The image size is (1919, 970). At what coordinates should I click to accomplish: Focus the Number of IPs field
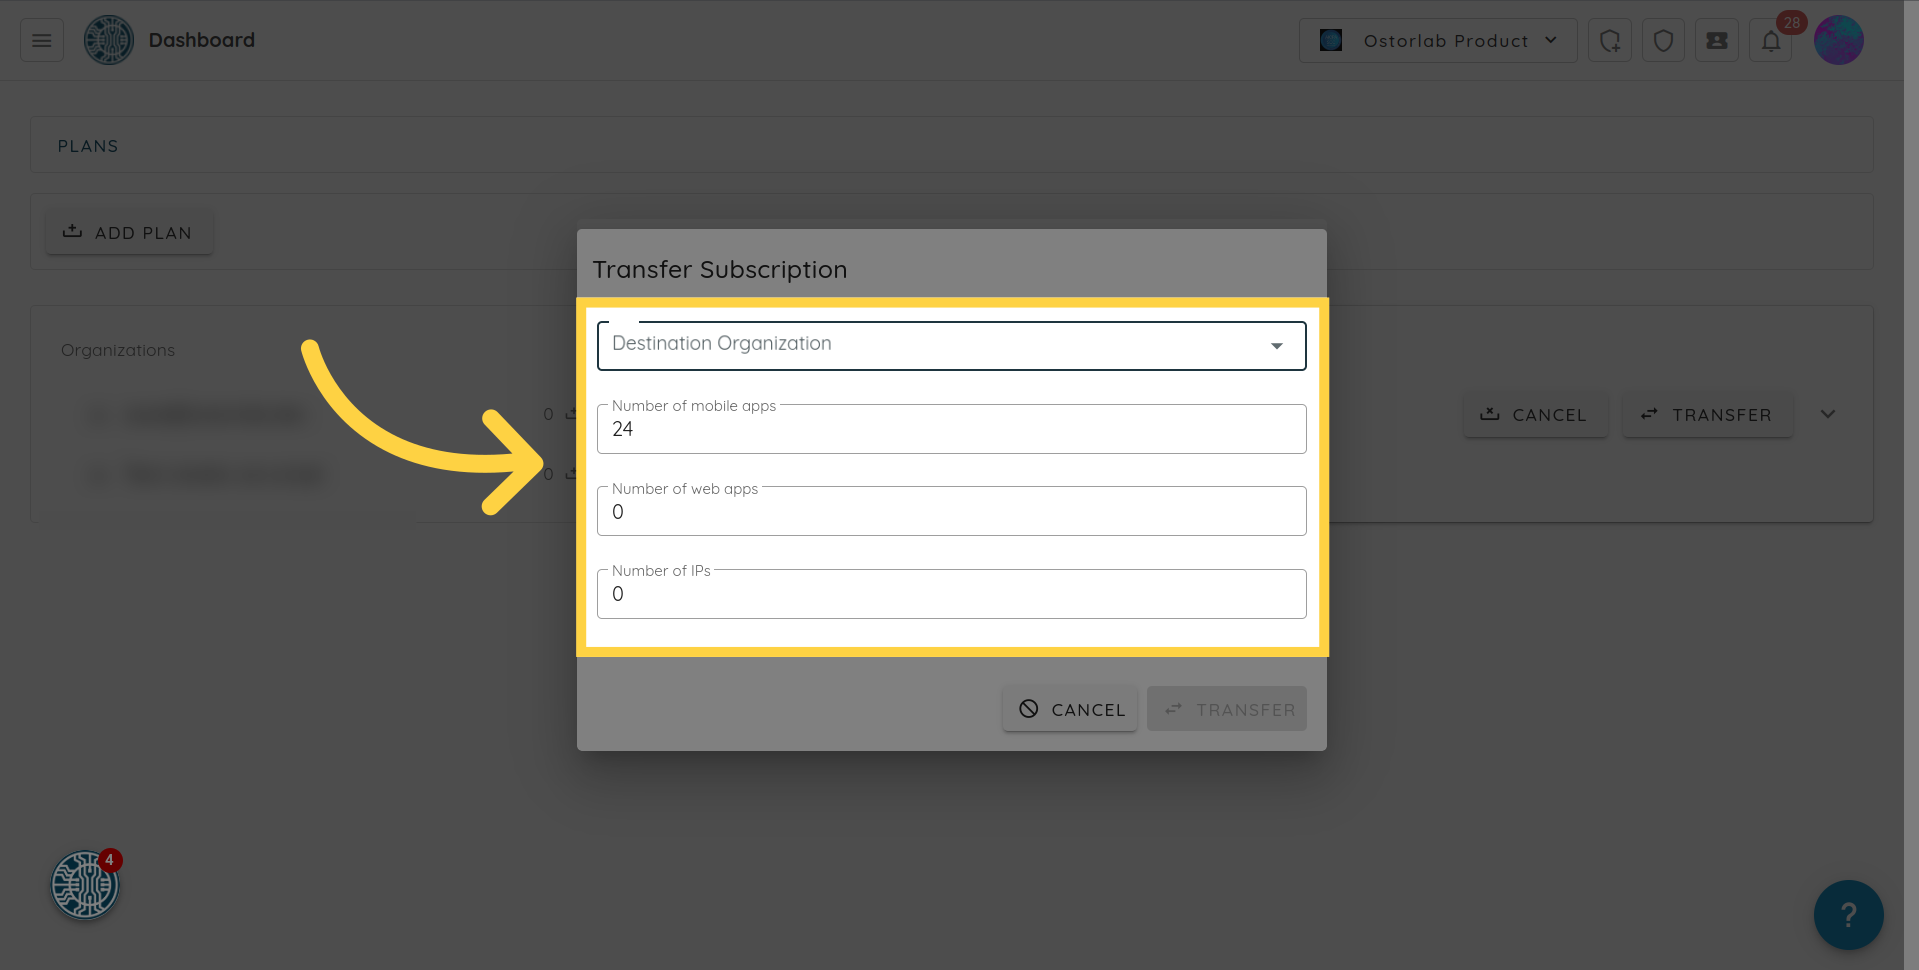pyautogui.click(x=951, y=594)
